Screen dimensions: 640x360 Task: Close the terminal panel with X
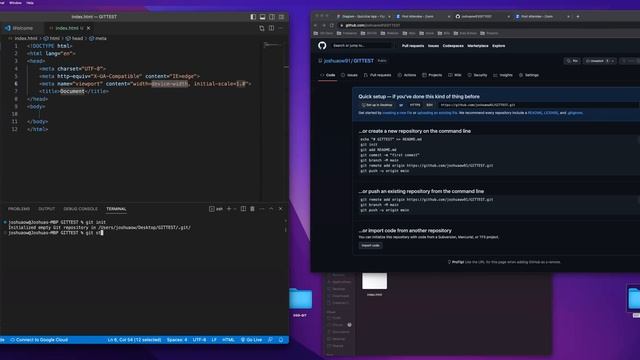280,209
